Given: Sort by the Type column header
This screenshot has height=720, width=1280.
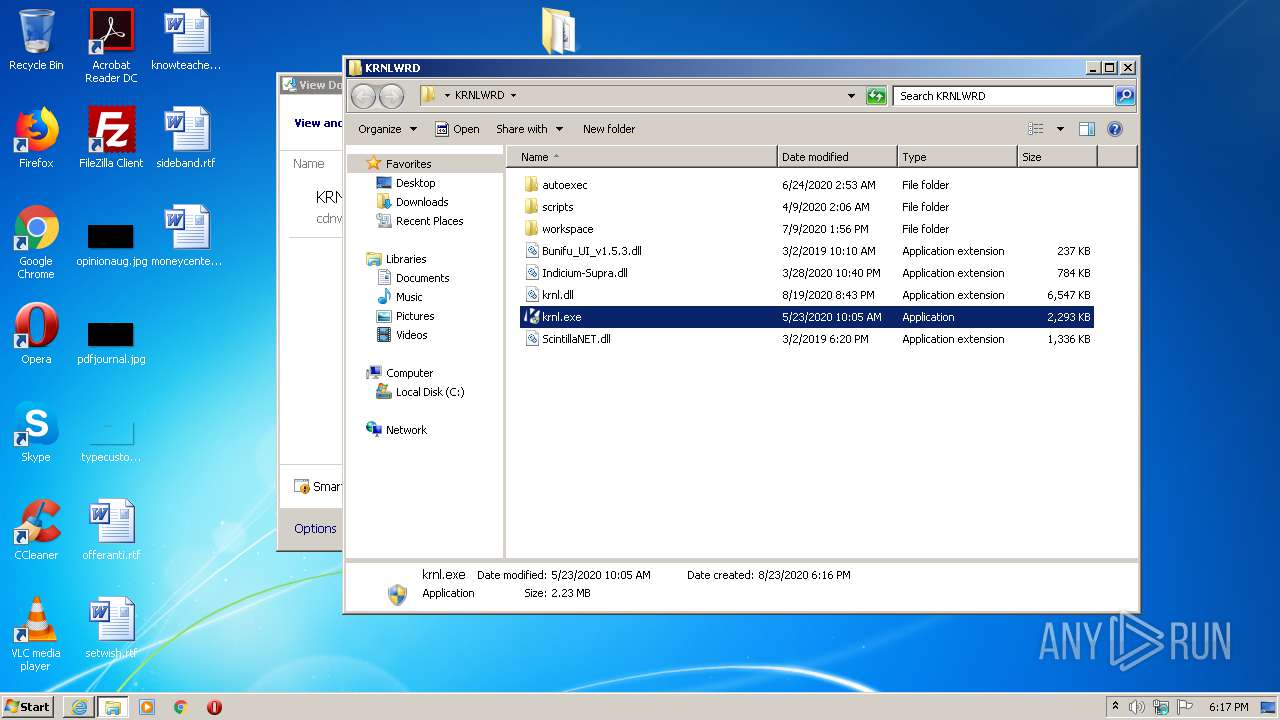Looking at the screenshot, I should 957,157.
